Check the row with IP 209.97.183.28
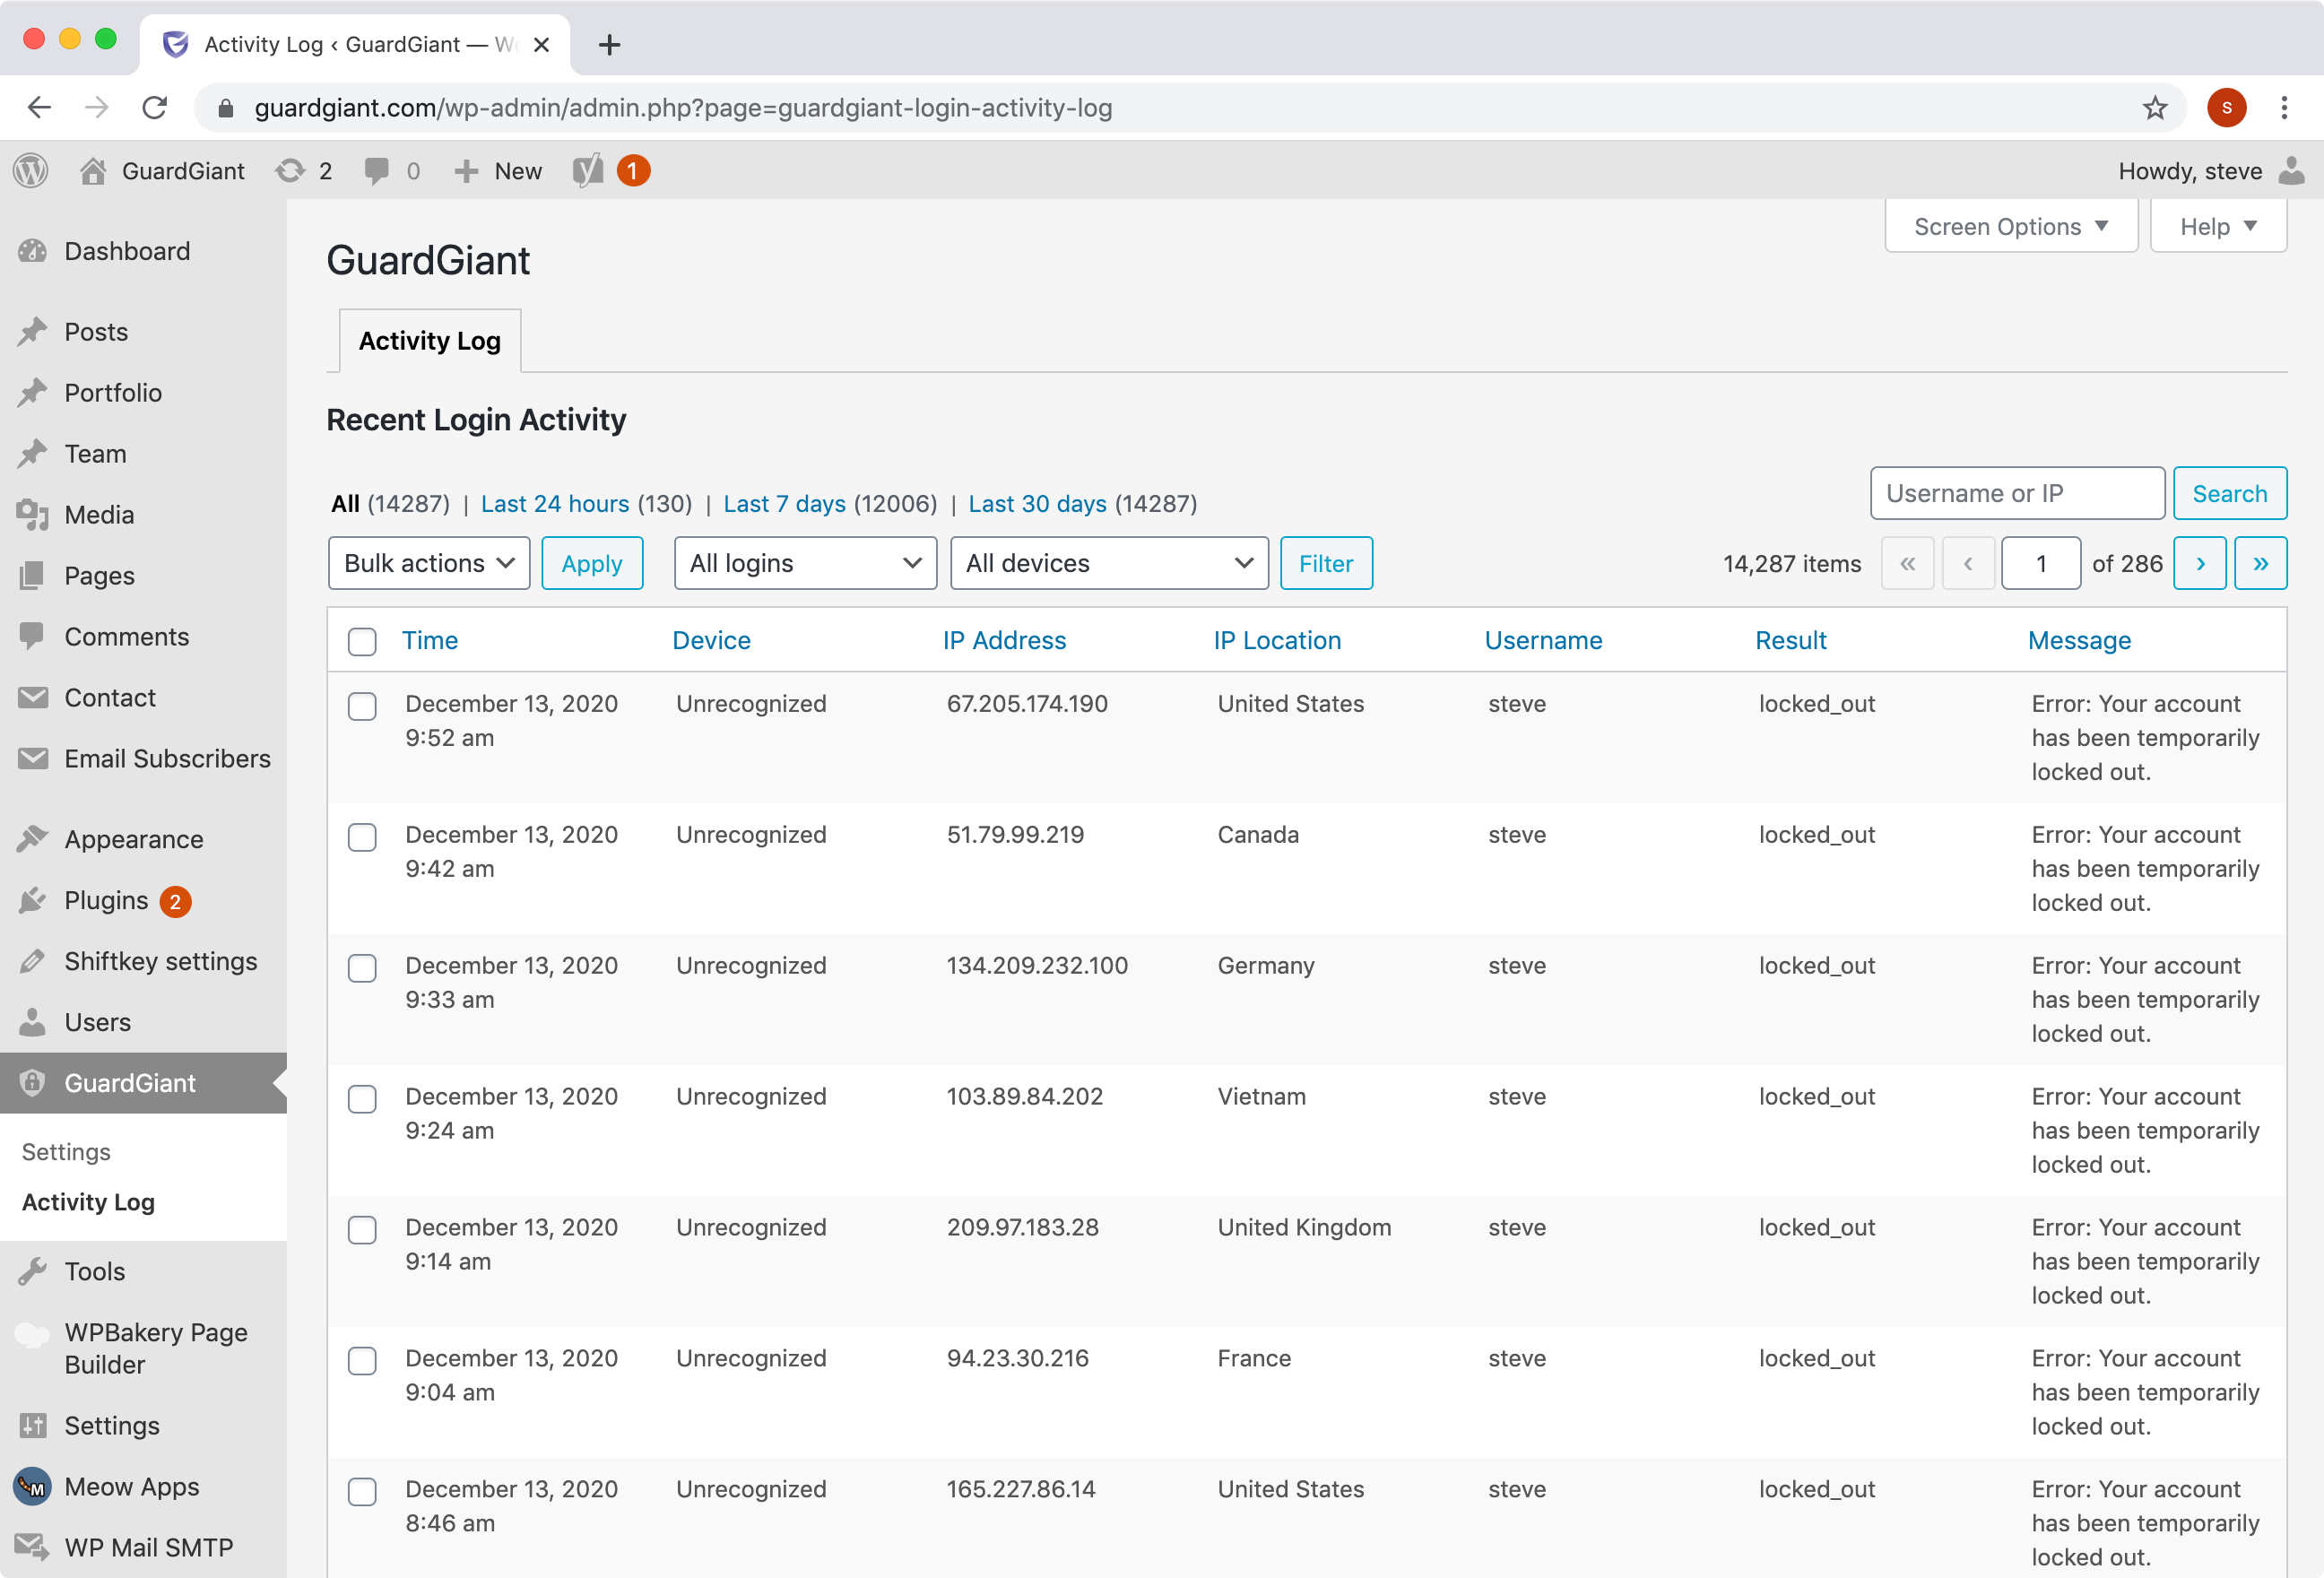2324x1578 pixels. point(362,1230)
